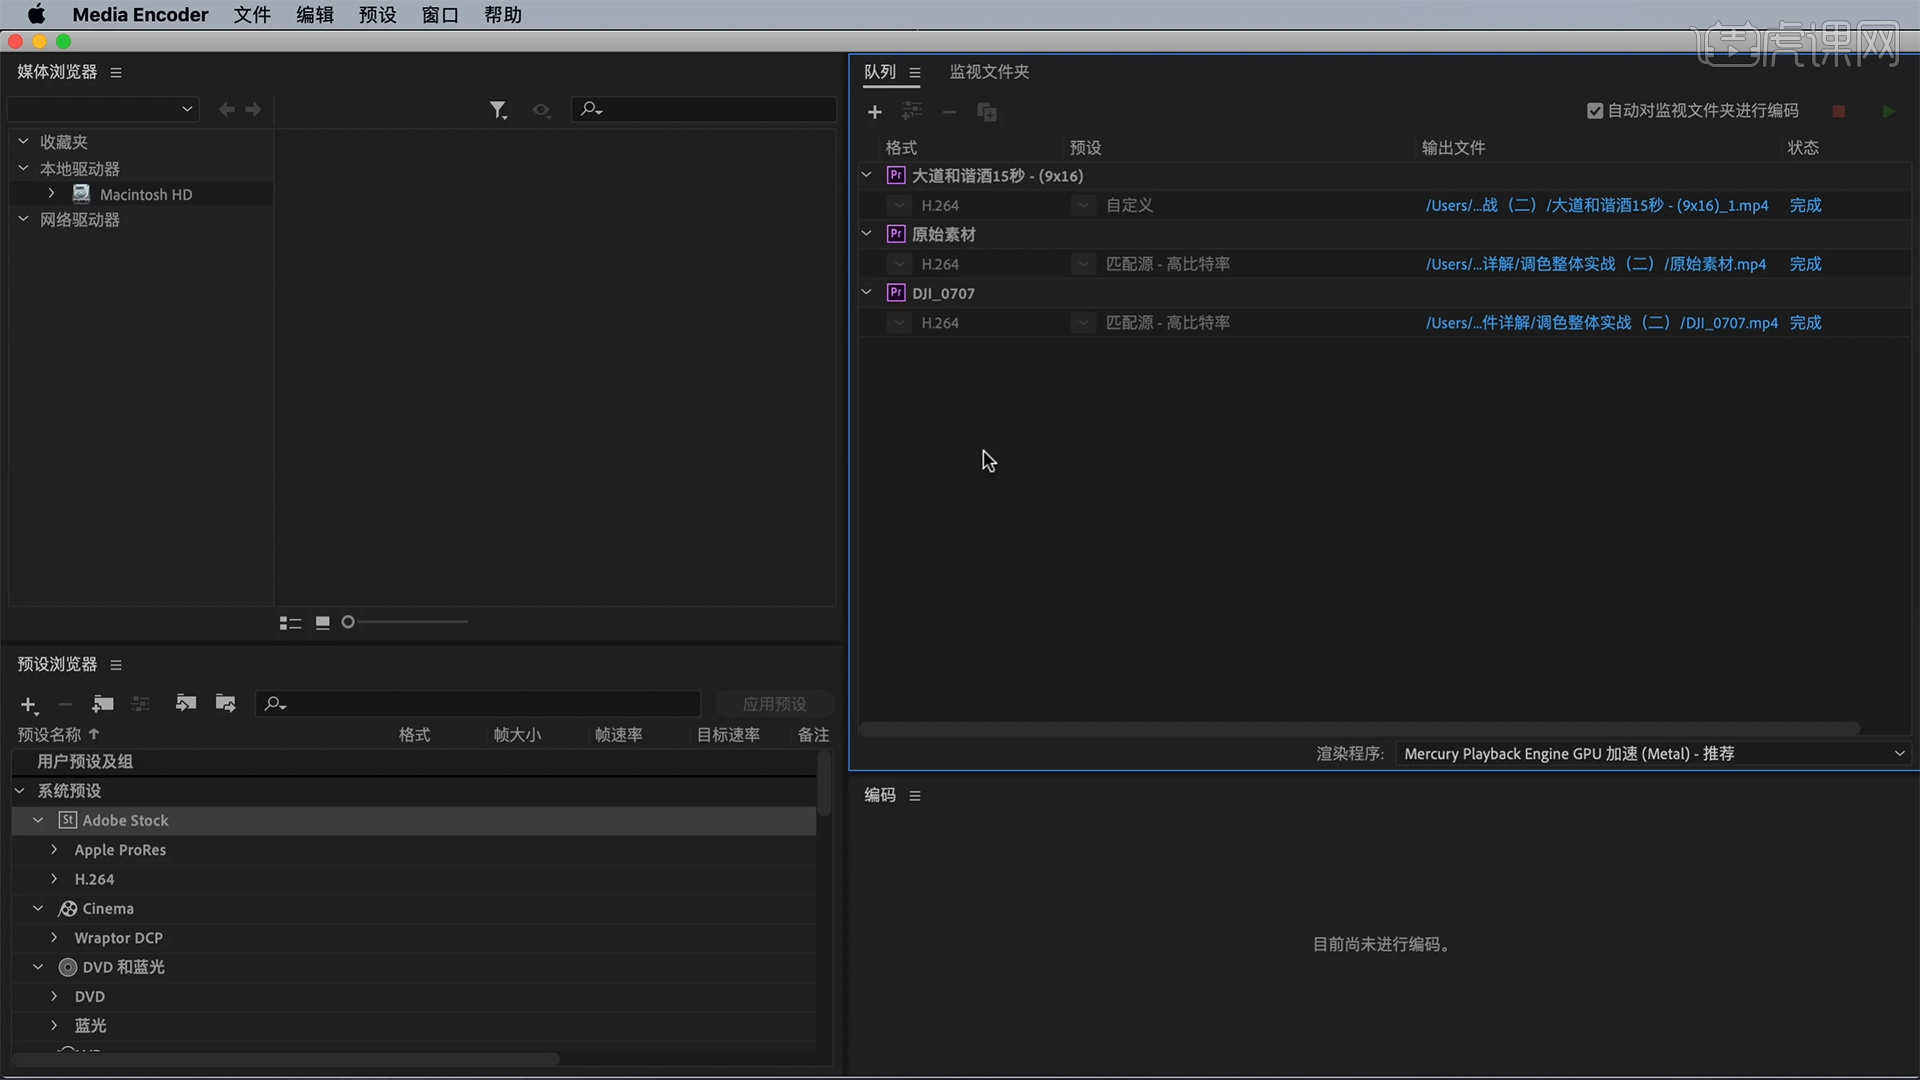The height and width of the screenshot is (1080, 1920).
Task: Click the green start queue button
Action: tap(1888, 111)
